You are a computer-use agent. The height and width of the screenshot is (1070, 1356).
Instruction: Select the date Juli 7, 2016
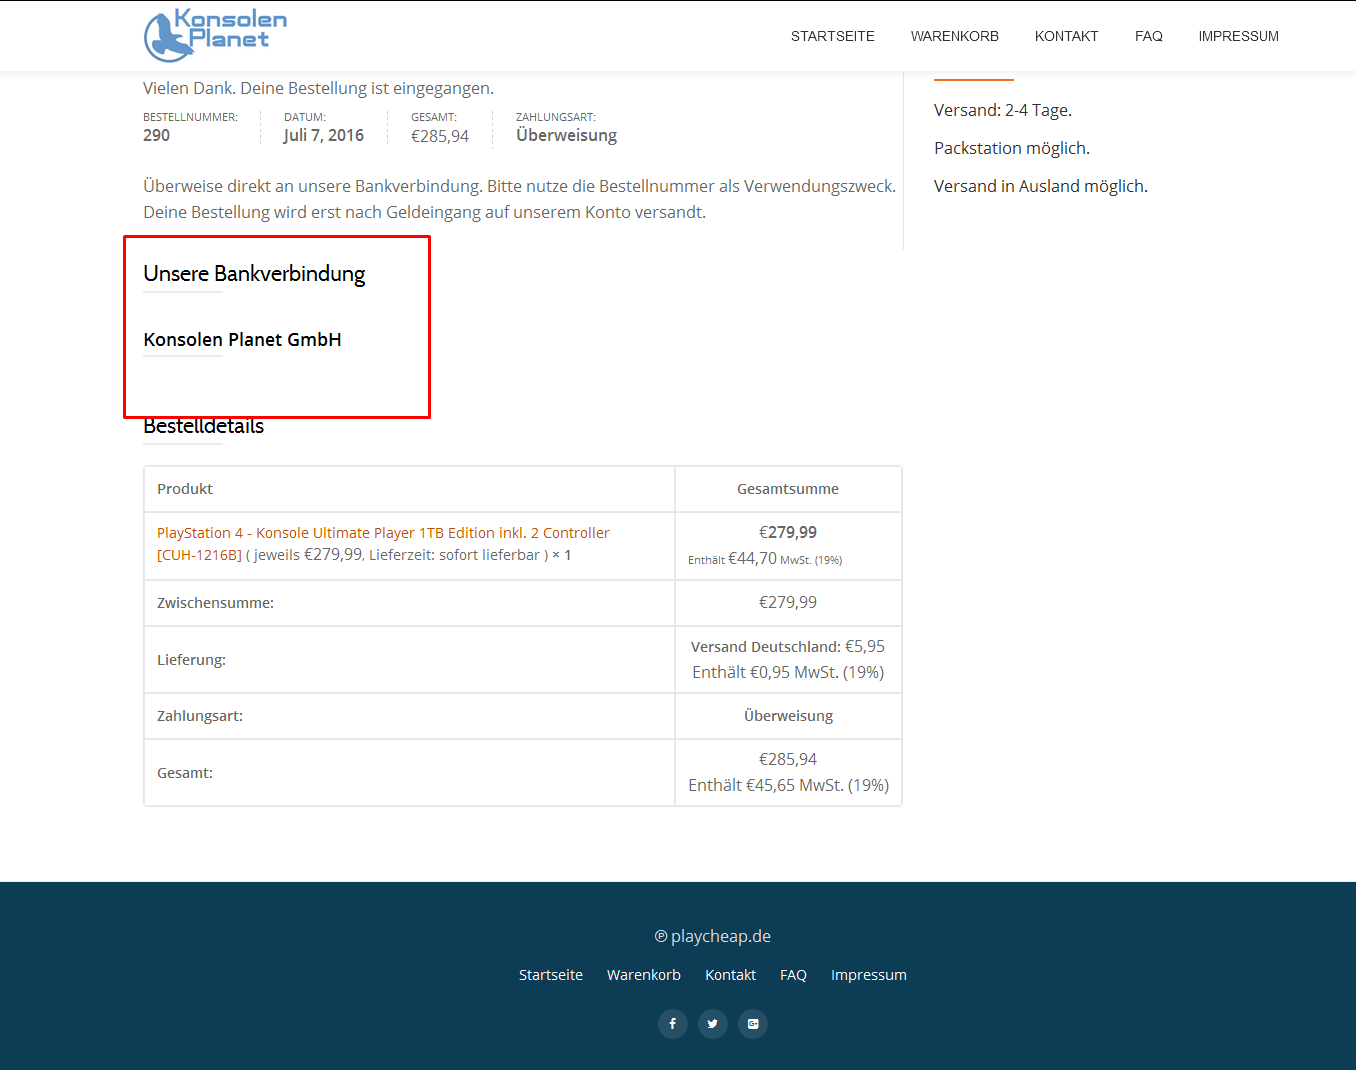pos(324,135)
